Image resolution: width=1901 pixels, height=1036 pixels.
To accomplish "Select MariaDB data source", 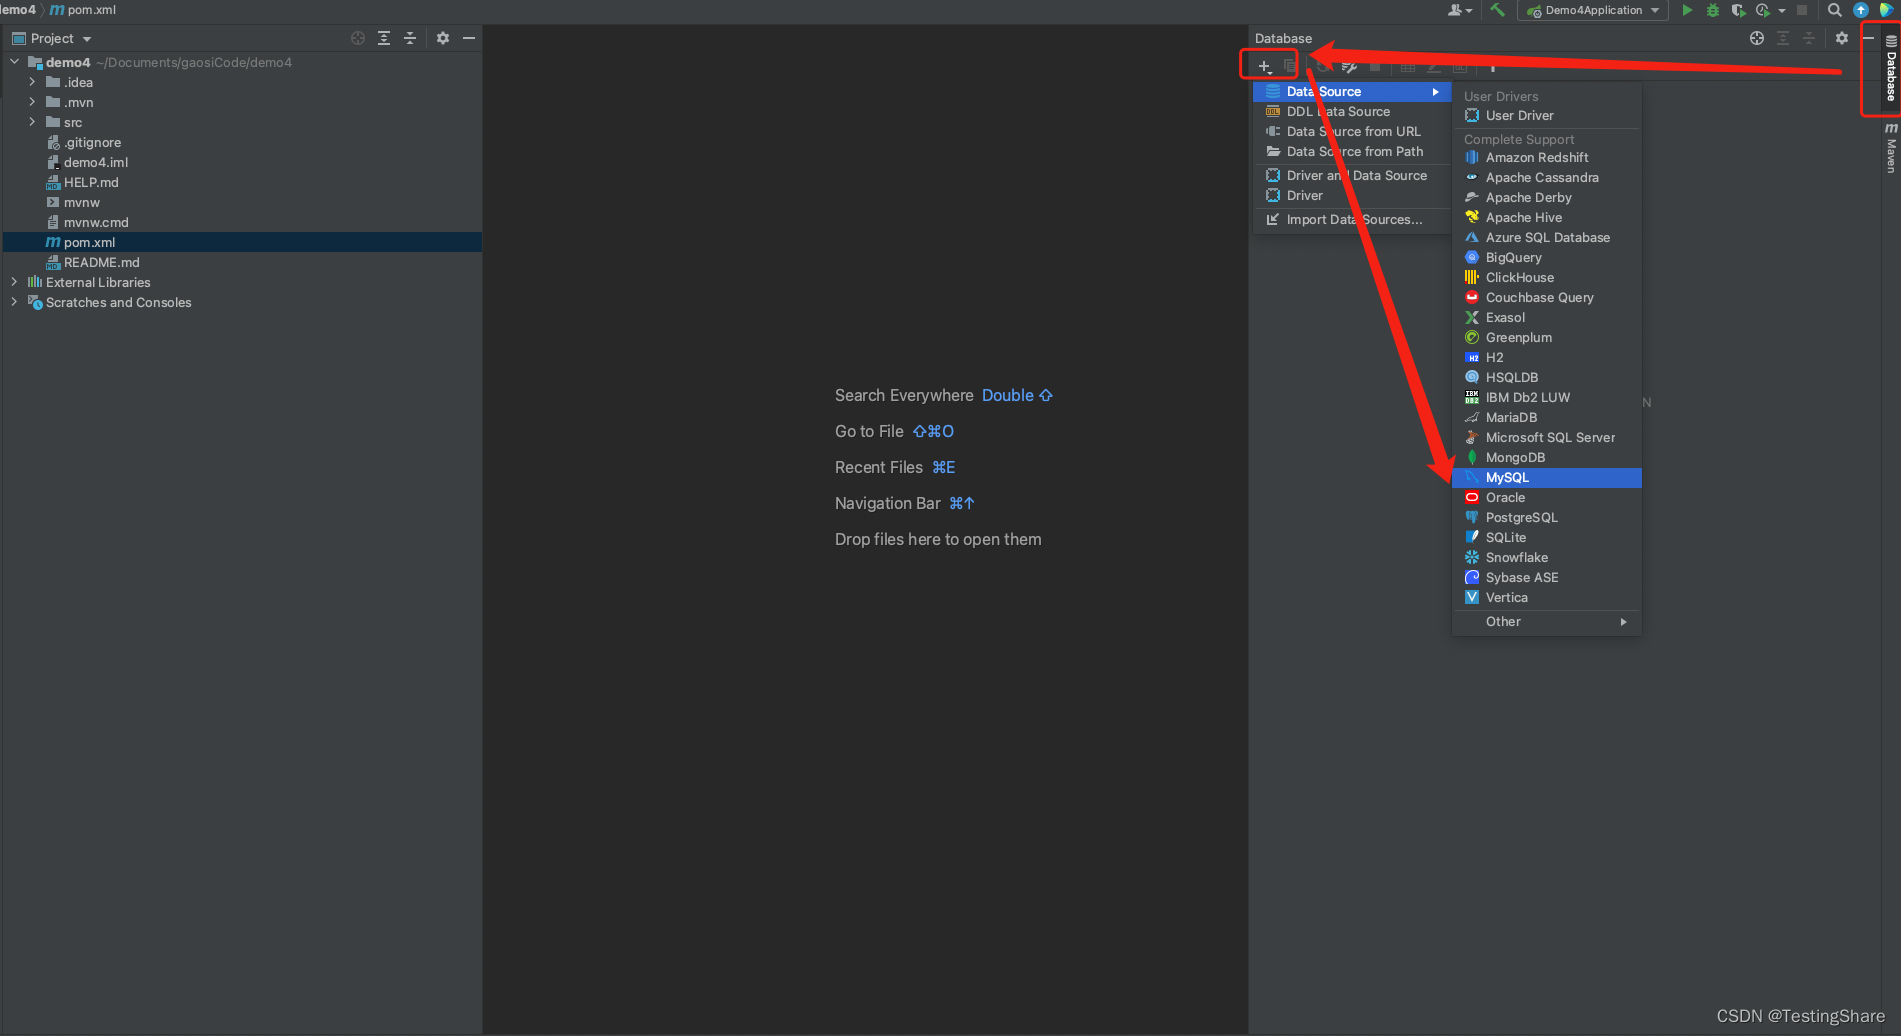I will coord(1547,418).
